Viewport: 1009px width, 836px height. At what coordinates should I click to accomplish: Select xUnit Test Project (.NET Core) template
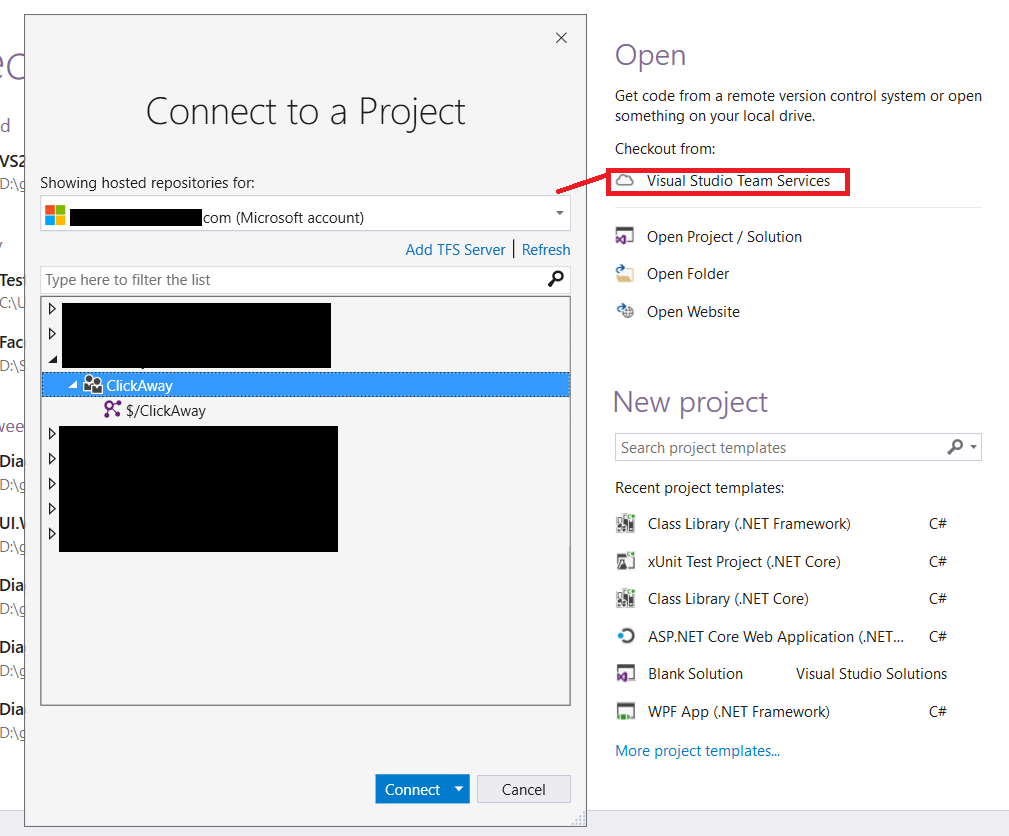point(744,562)
